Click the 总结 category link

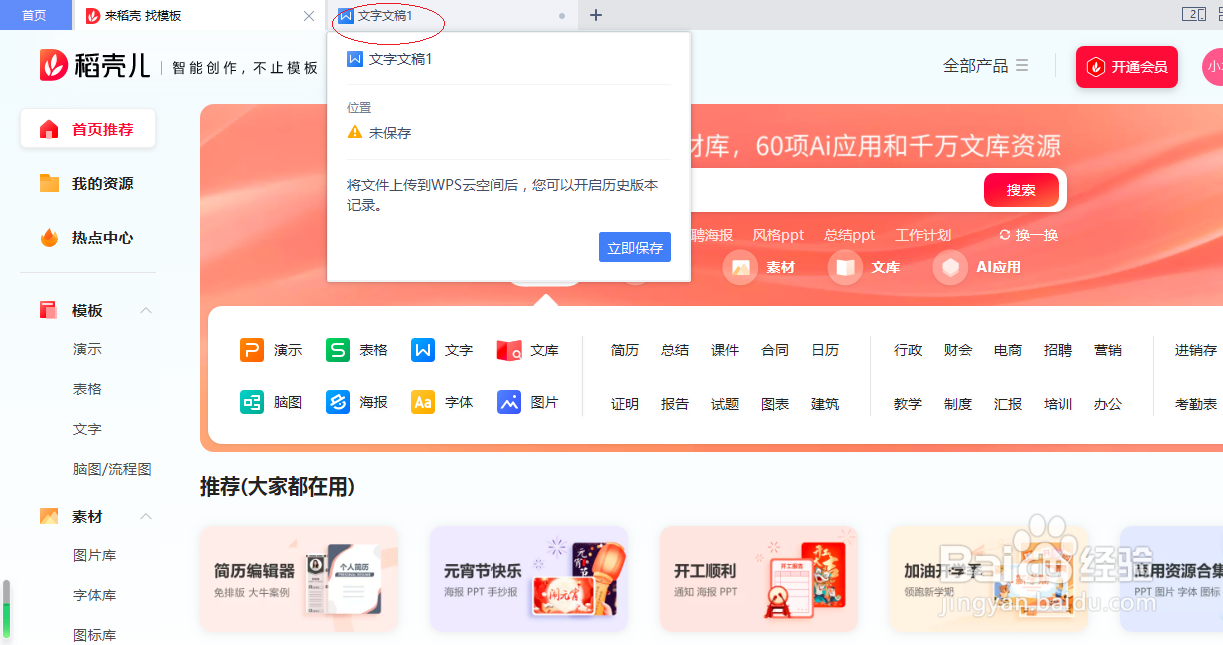tap(675, 350)
